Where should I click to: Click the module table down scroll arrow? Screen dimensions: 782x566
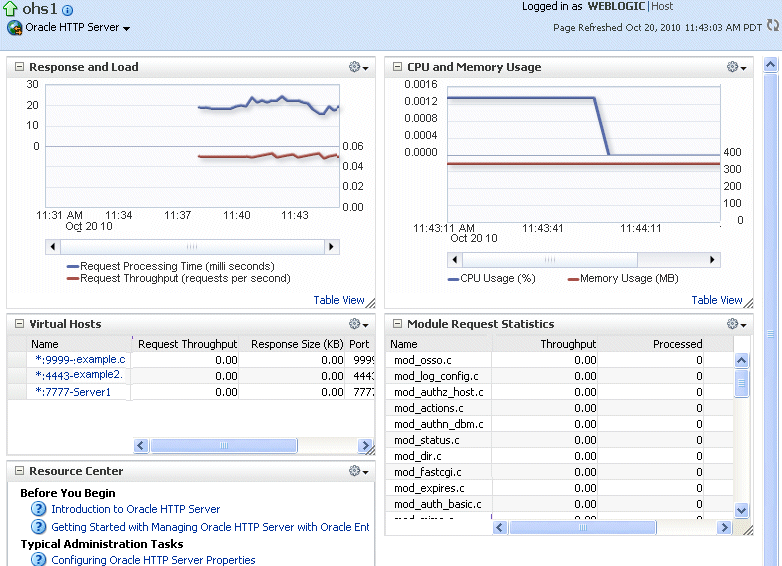click(742, 510)
